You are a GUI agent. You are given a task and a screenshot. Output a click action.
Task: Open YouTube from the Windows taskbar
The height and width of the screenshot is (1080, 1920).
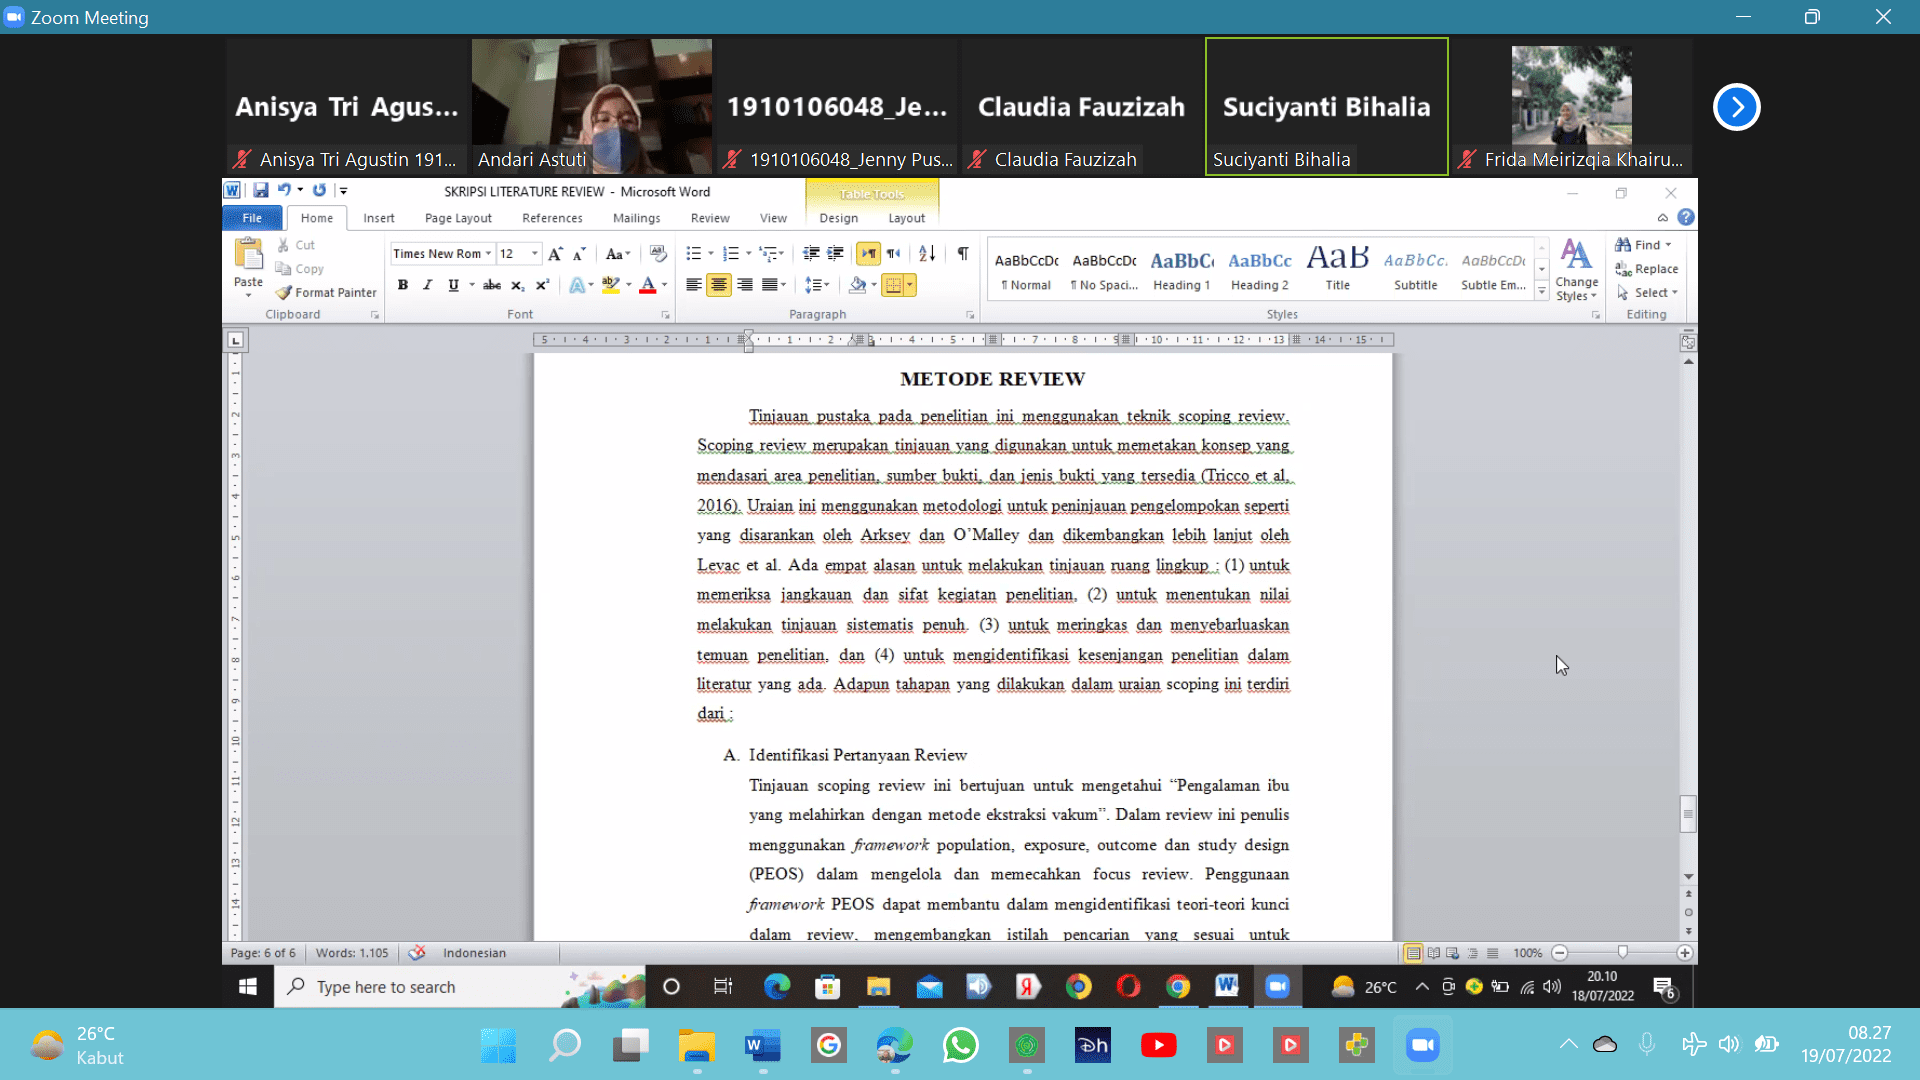pos(1158,1045)
